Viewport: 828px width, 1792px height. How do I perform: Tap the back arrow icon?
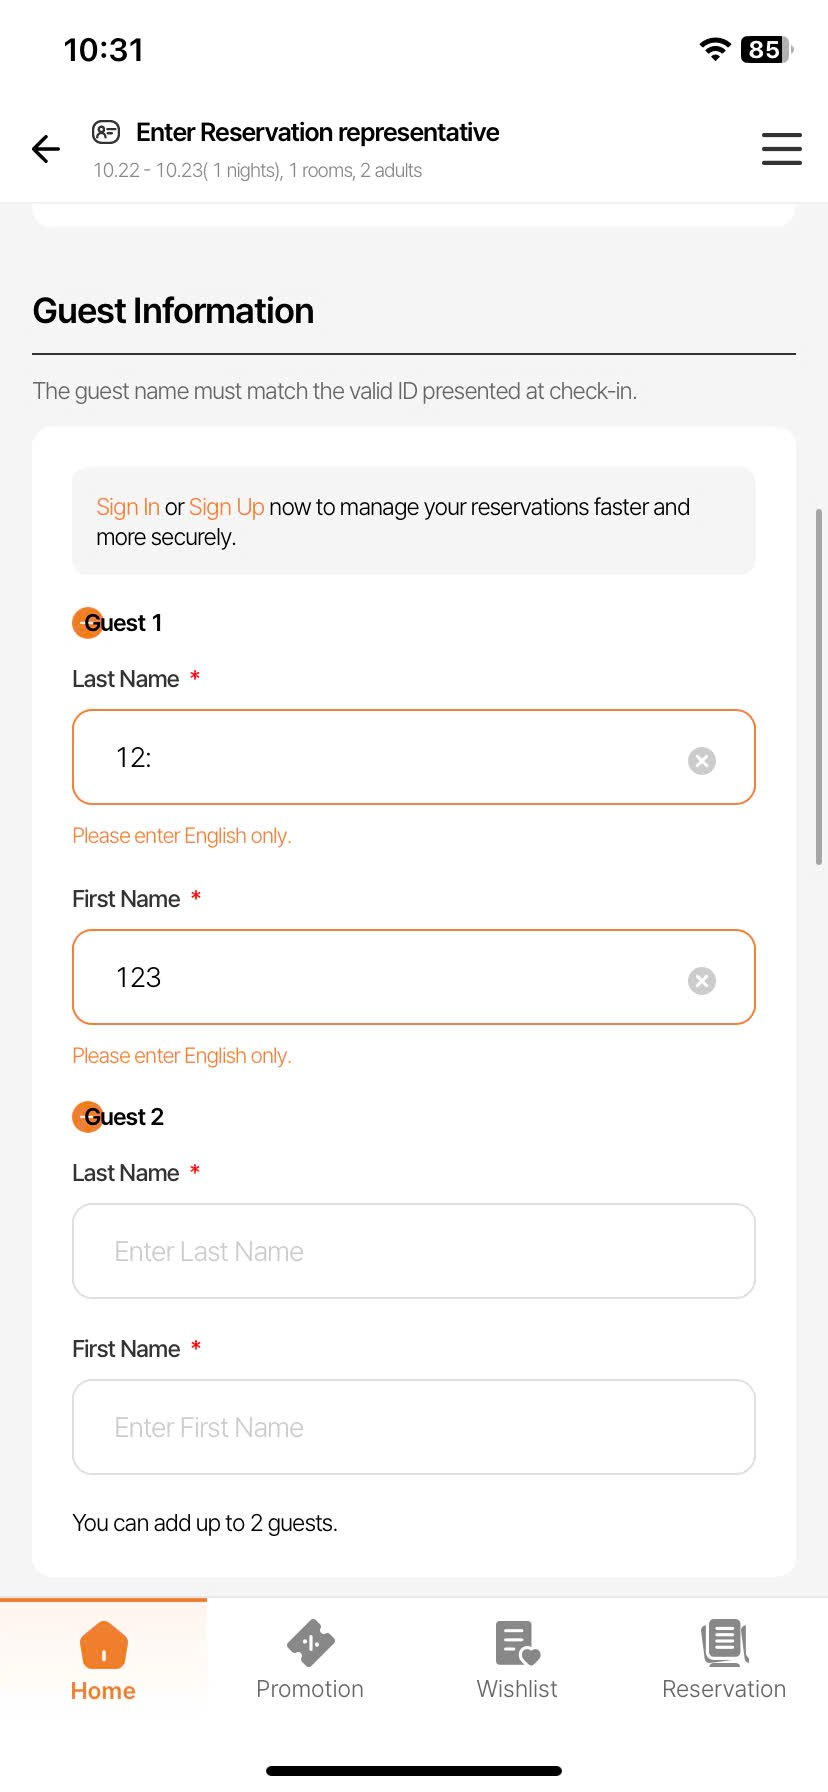tap(46, 149)
